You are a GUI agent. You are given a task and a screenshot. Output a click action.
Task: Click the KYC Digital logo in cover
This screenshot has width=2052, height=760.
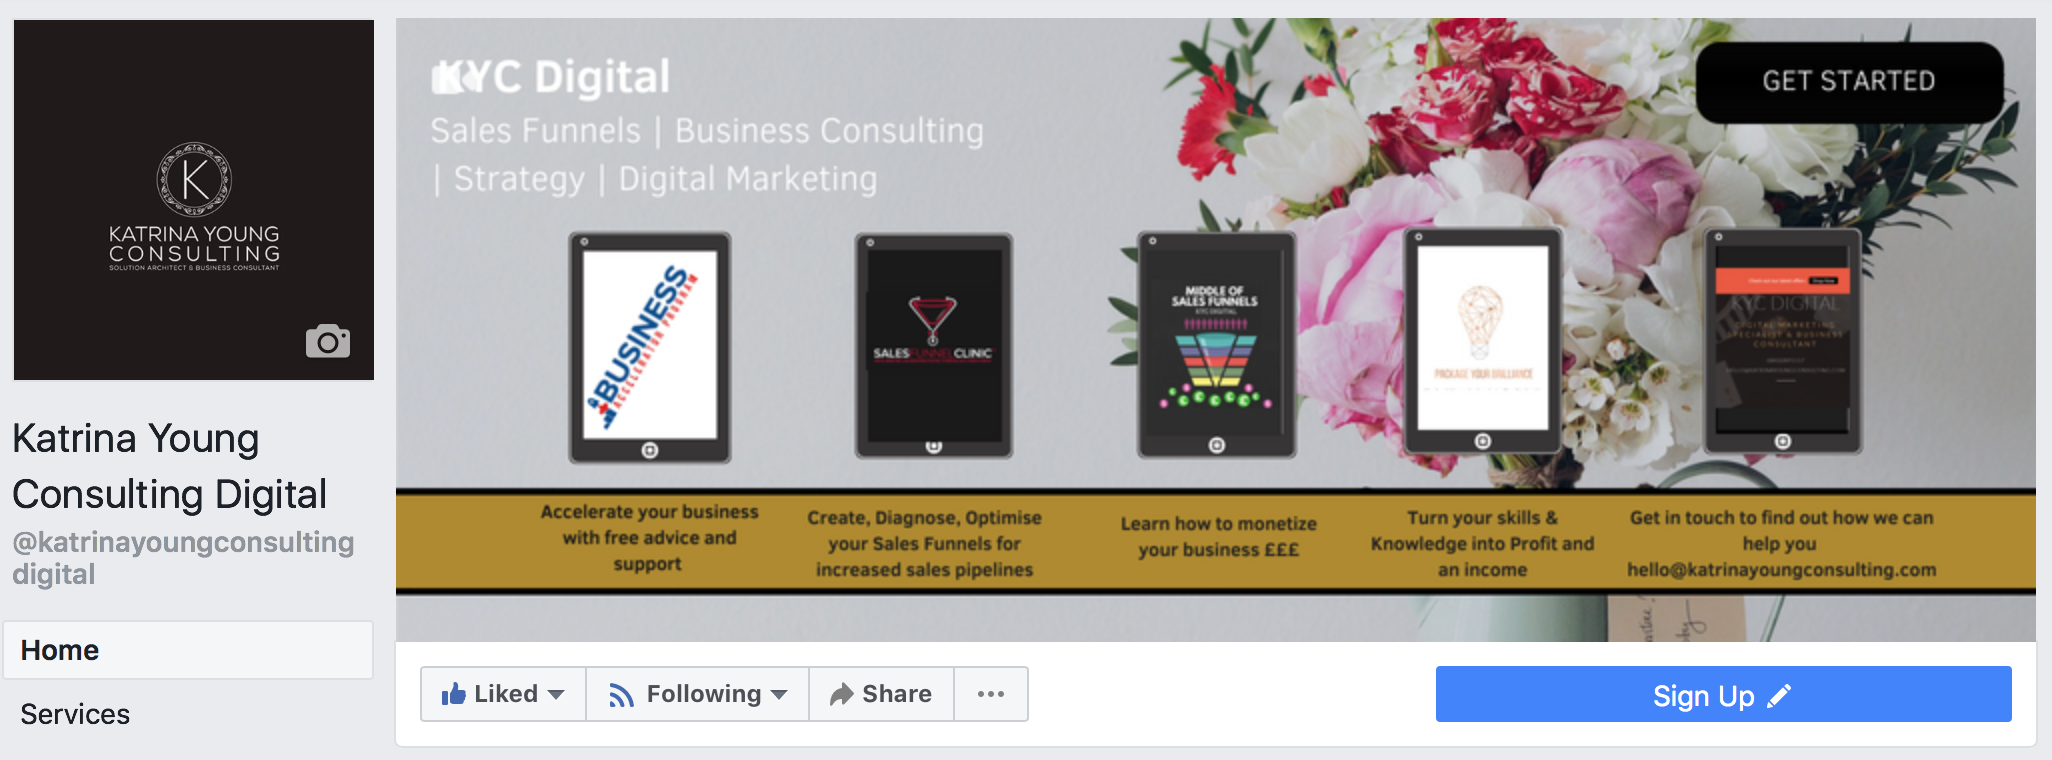(551, 77)
